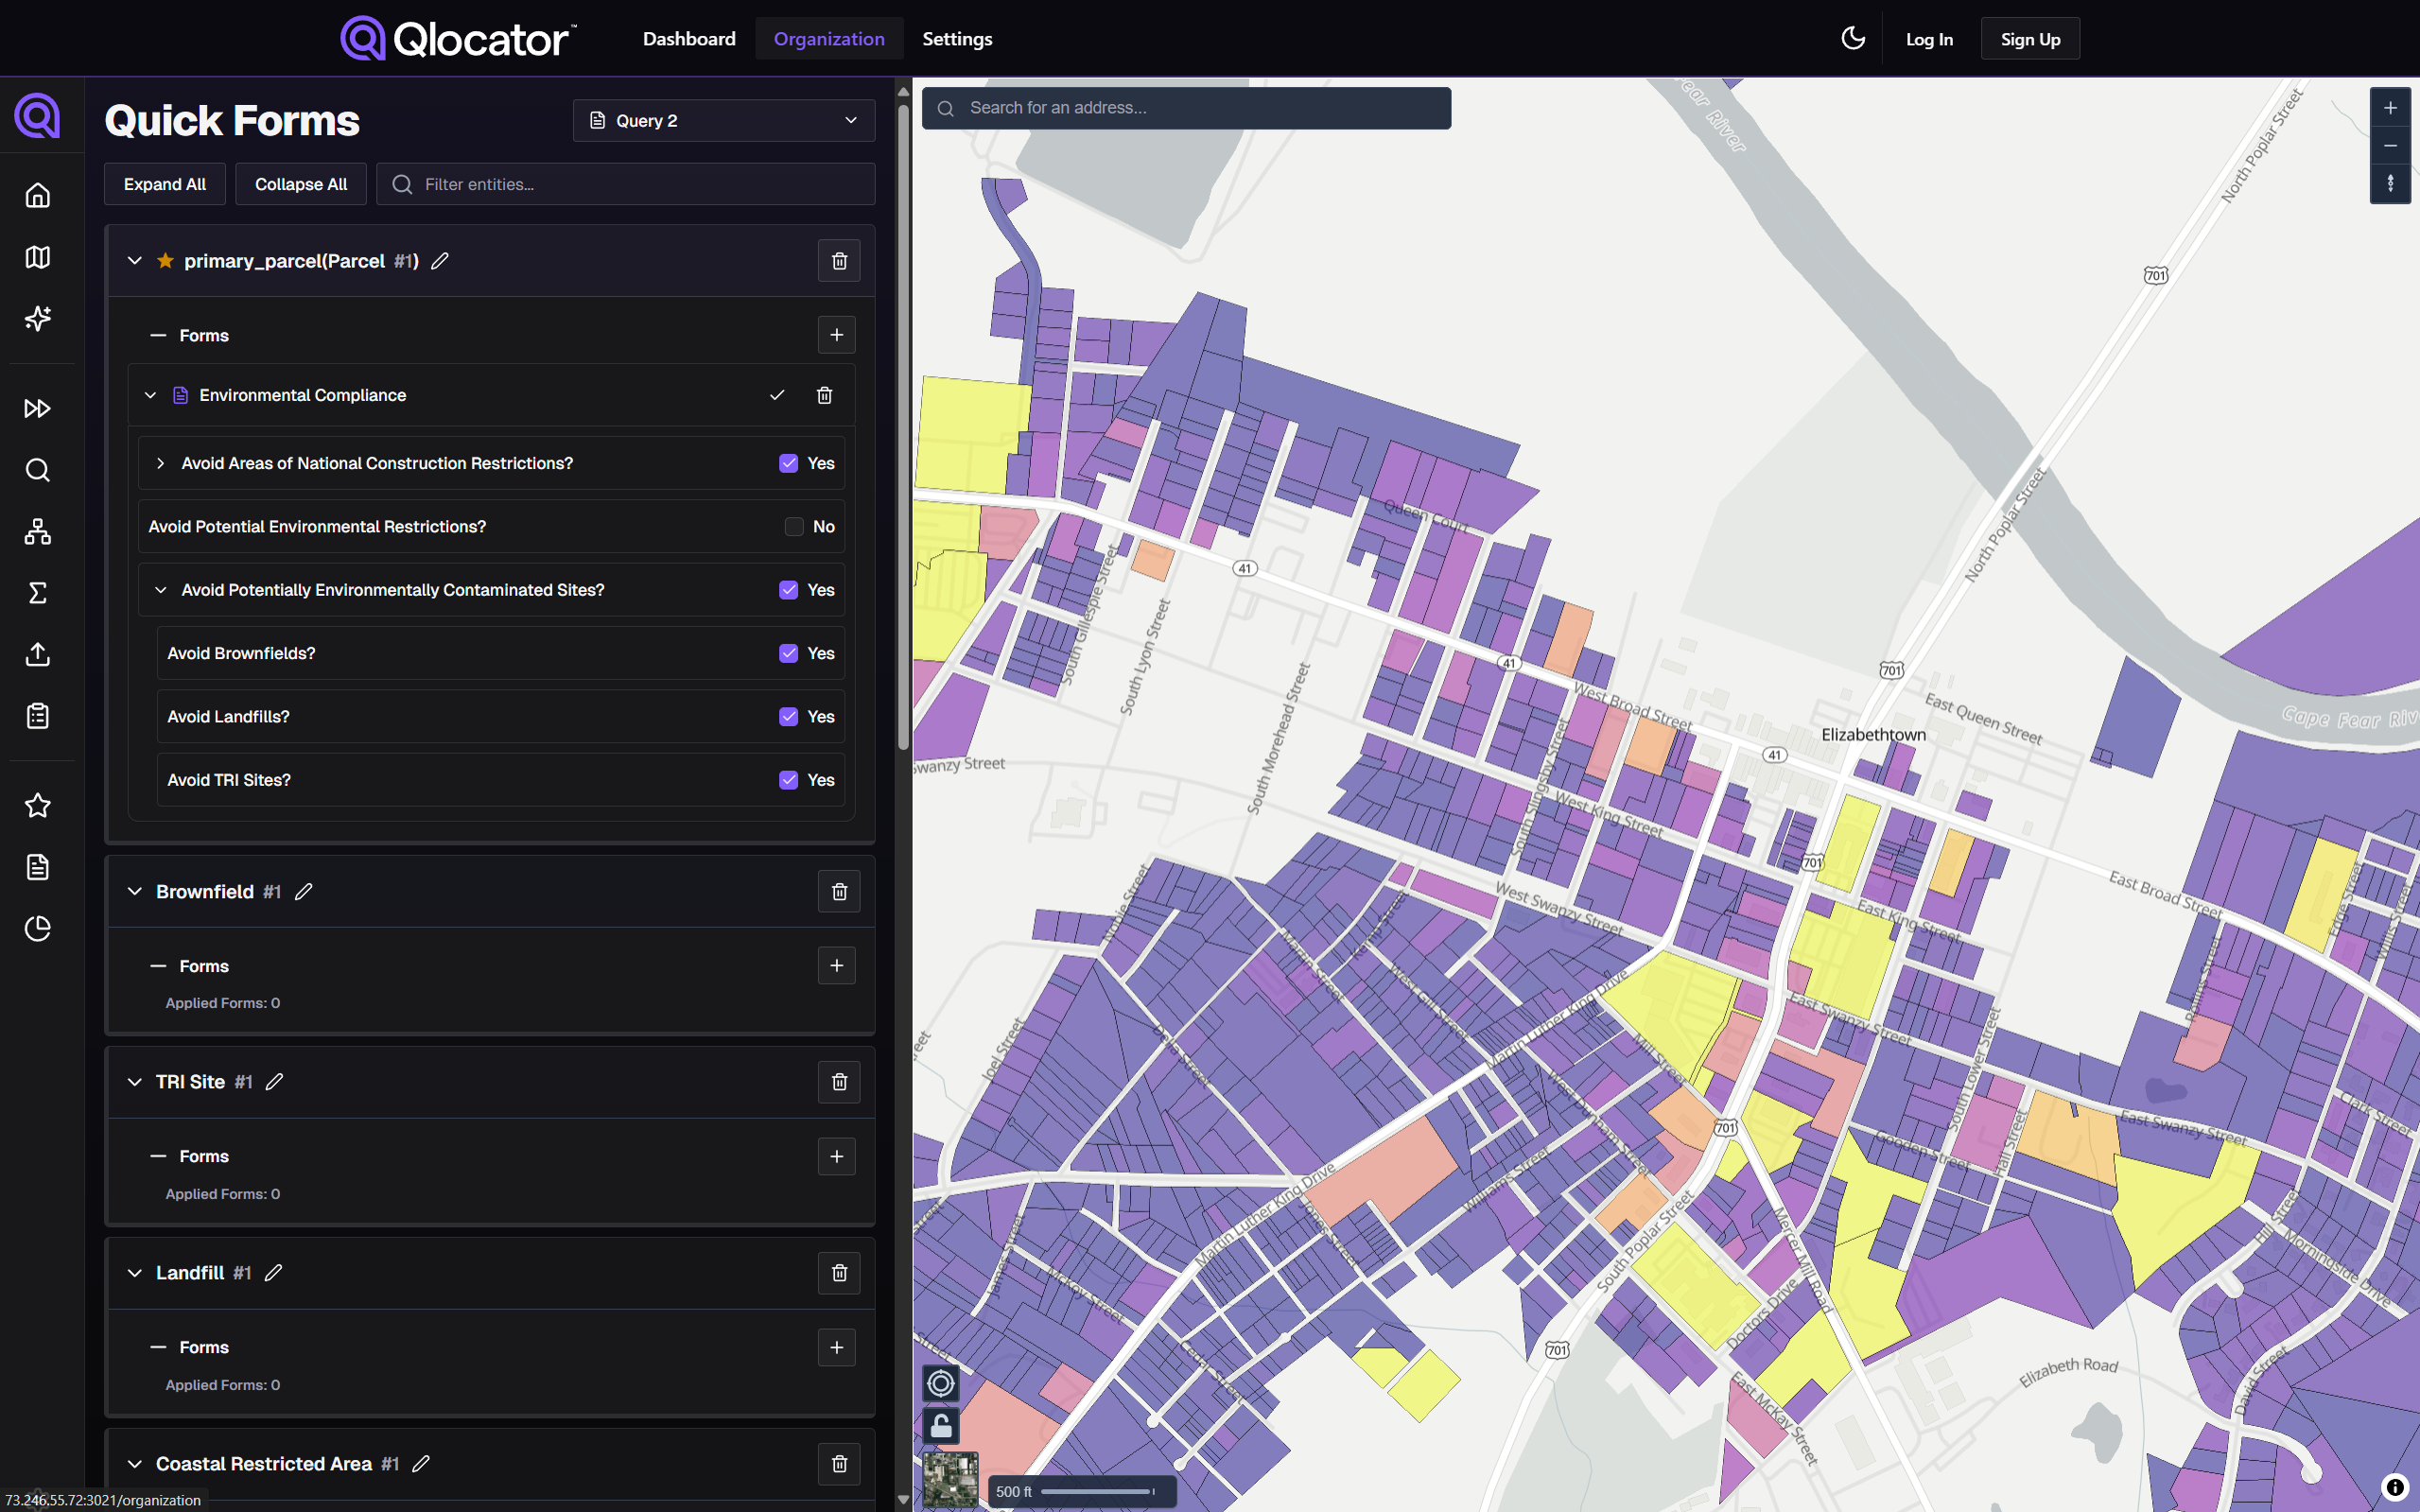
Task: Click the Sign Up button
Action: point(2029,39)
